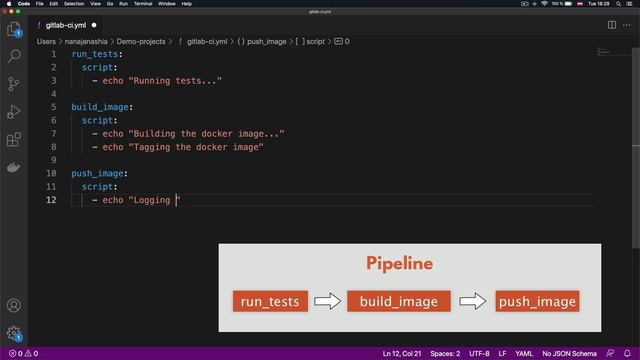Open the macOS Control Center icon

point(629,4)
